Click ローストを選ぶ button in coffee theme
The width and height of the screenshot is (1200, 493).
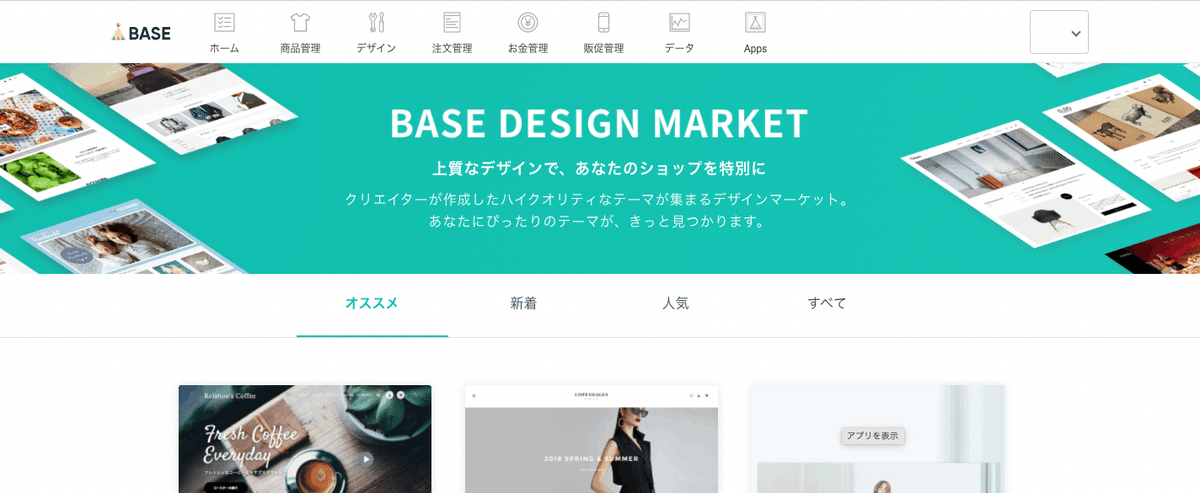(x=225, y=487)
